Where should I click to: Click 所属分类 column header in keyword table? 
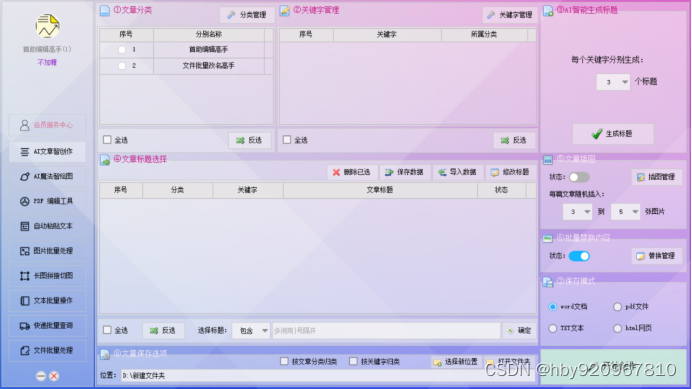click(x=484, y=34)
